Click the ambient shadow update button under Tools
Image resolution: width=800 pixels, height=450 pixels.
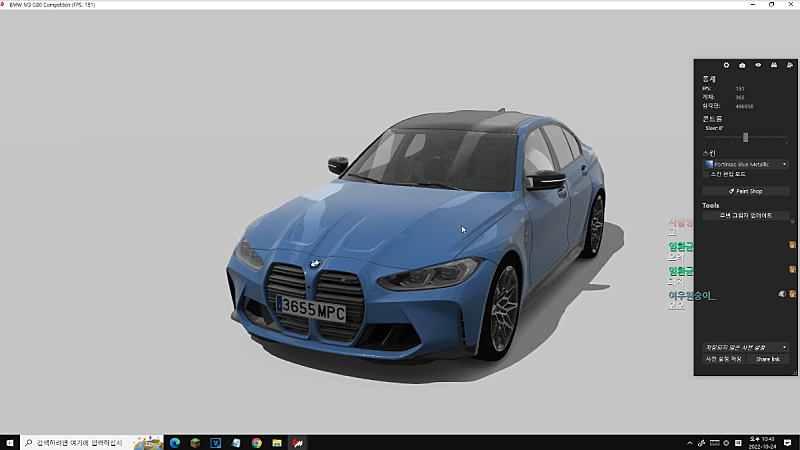click(x=745, y=216)
